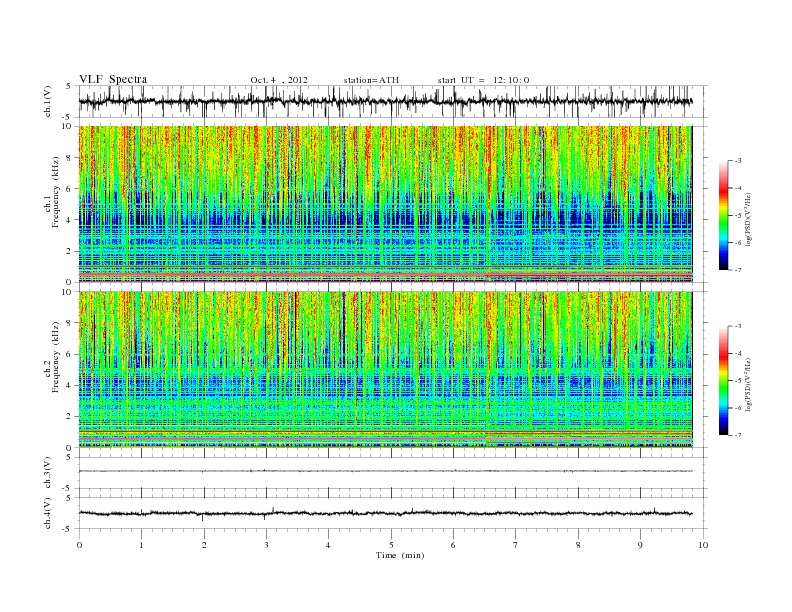792x612 pixels.
Task: Click the ch.1 voltage waveform trace
Action: pyautogui.click(x=385, y=101)
